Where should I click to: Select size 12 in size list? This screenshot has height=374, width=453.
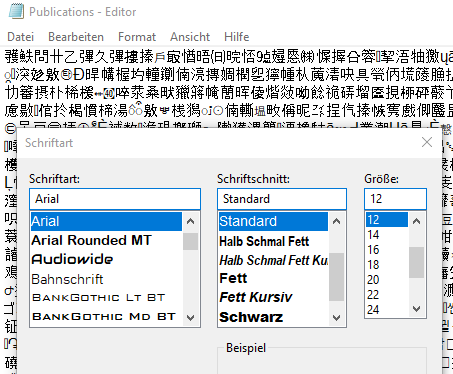[387, 220]
